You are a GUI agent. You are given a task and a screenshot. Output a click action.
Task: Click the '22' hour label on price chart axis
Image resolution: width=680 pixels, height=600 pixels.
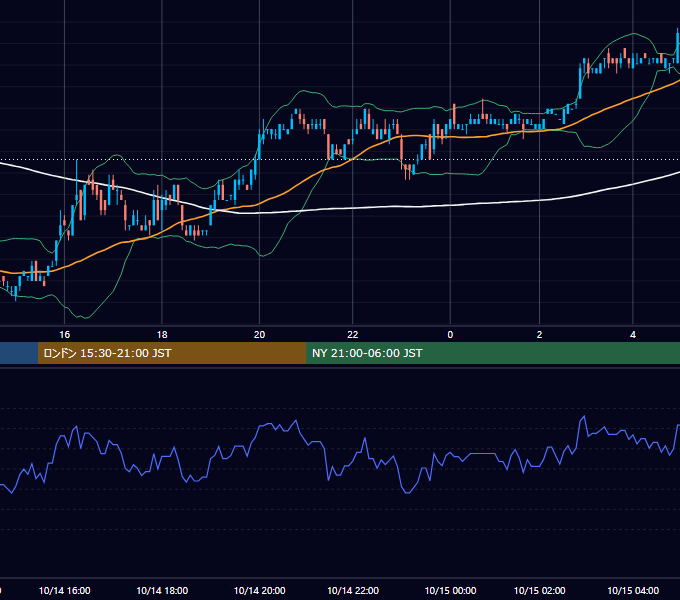pos(353,335)
